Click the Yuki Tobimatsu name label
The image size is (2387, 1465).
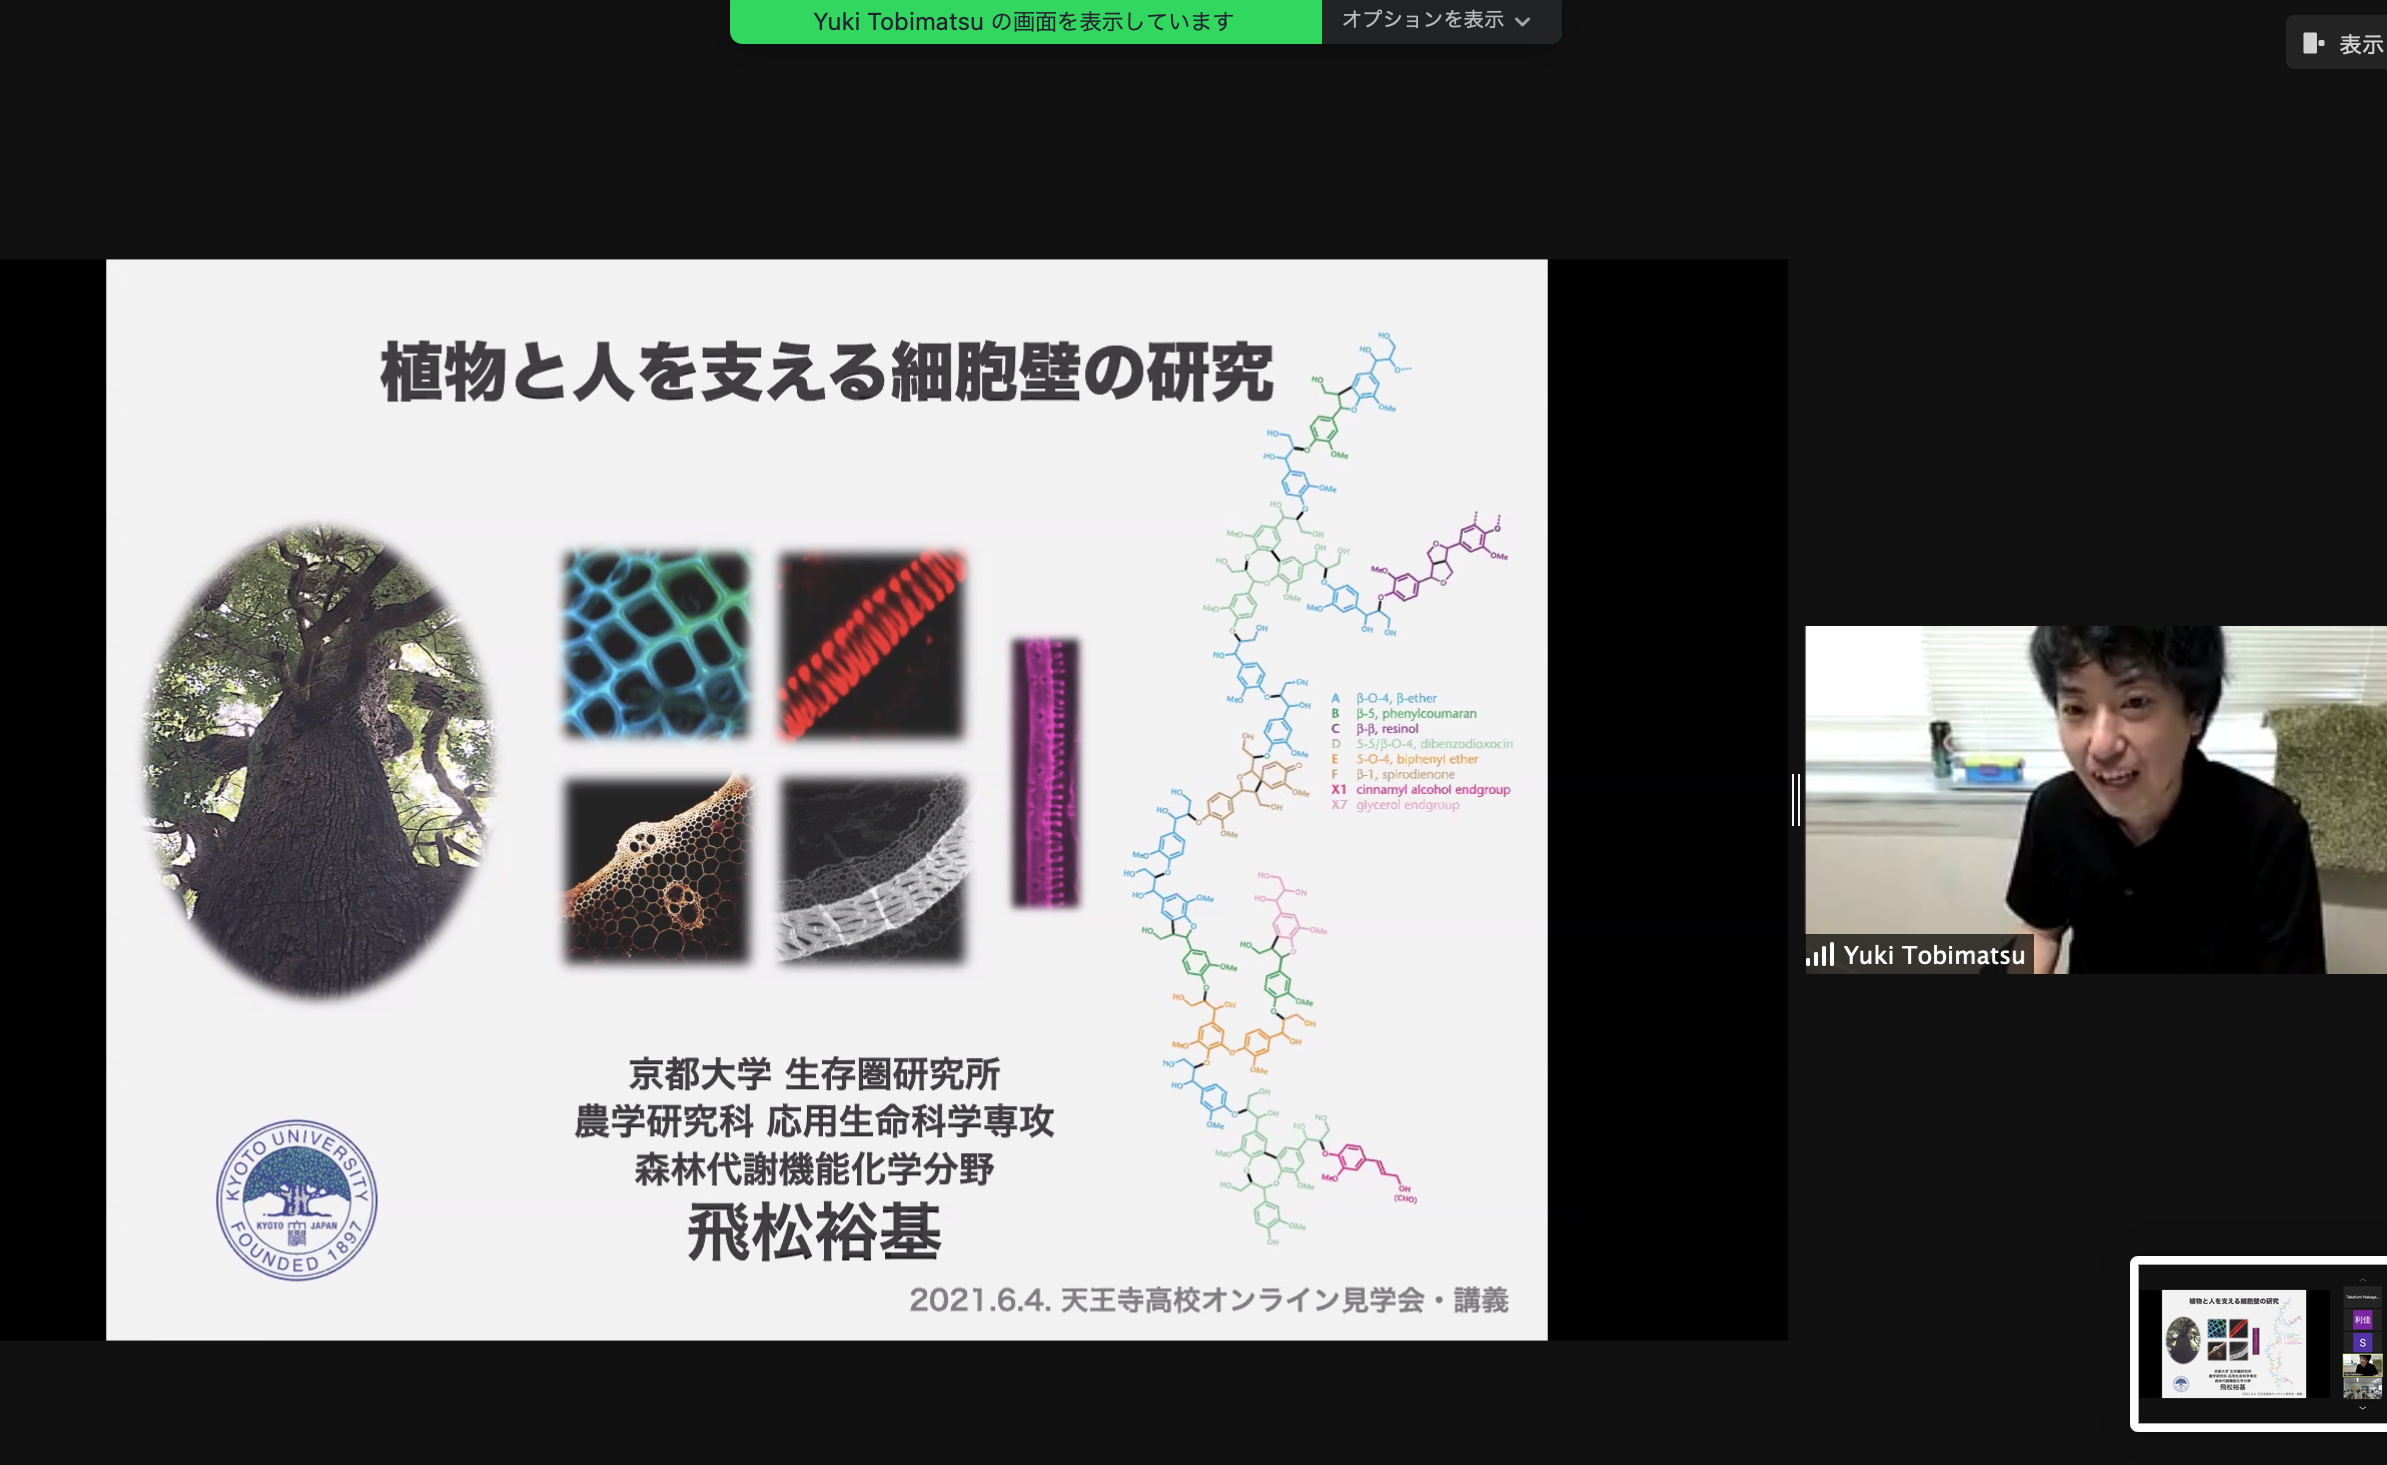tap(1934, 955)
